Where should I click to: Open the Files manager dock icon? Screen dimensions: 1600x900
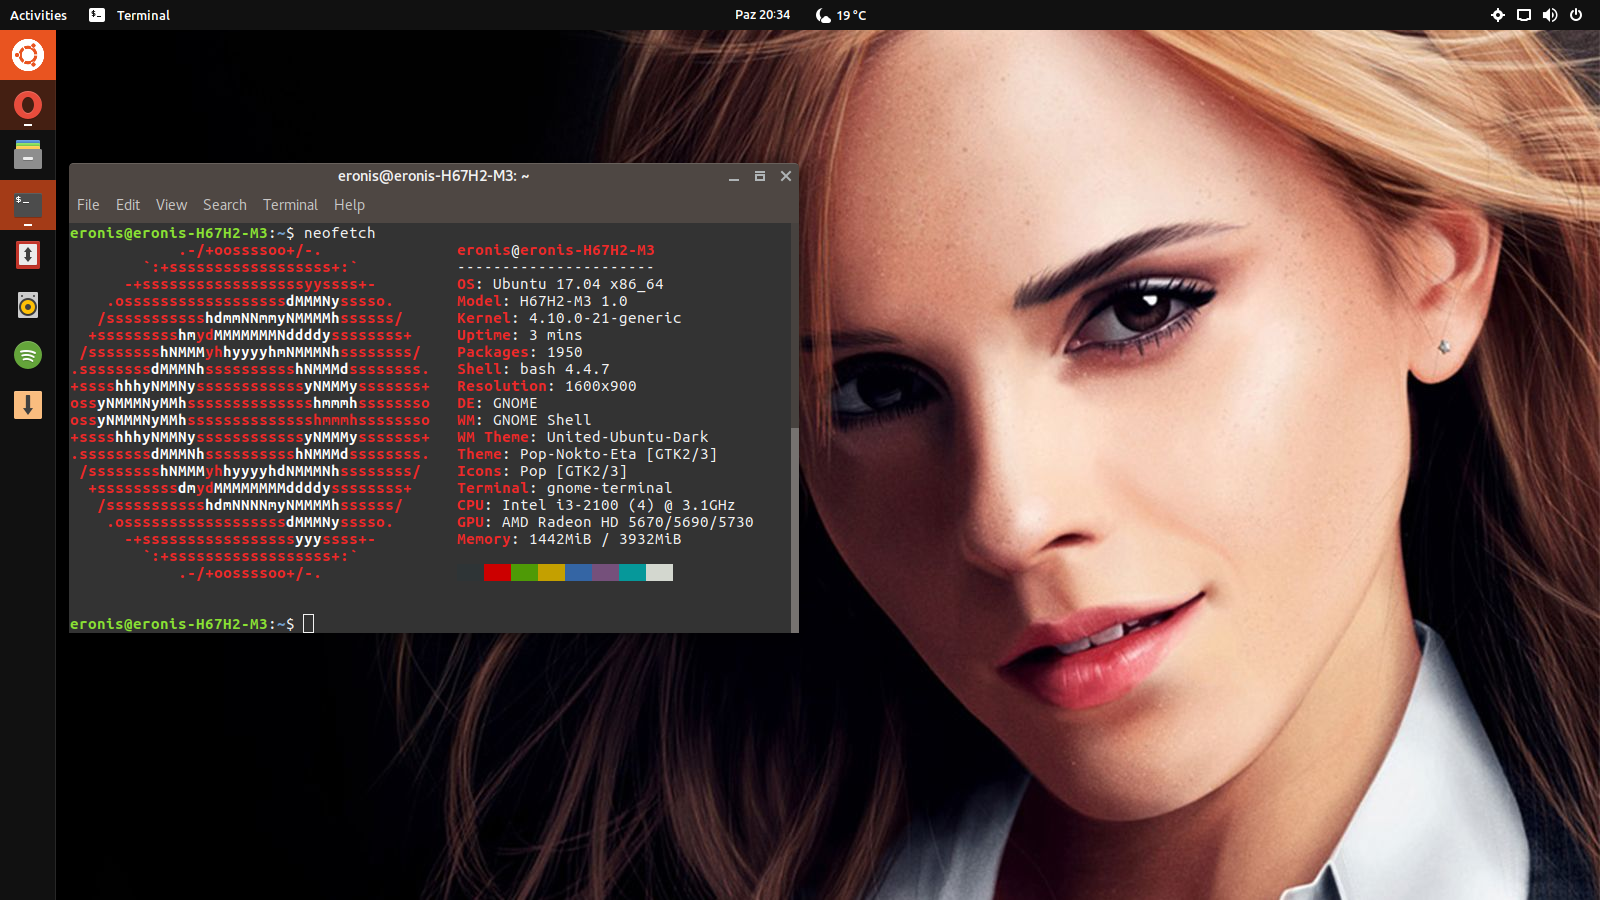pyautogui.click(x=28, y=155)
